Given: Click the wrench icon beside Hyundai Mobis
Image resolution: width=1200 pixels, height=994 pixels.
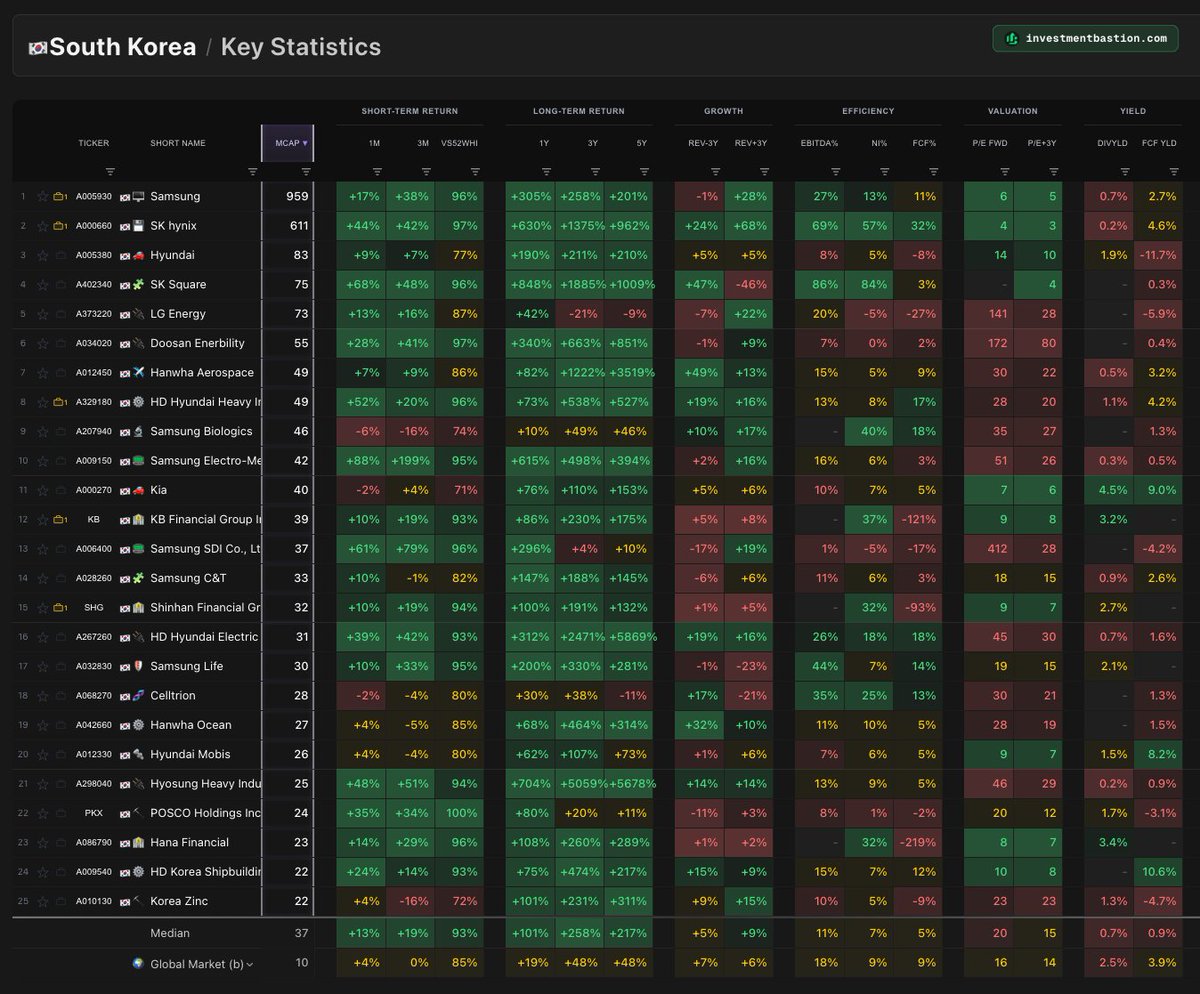Looking at the screenshot, I should [139, 754].
